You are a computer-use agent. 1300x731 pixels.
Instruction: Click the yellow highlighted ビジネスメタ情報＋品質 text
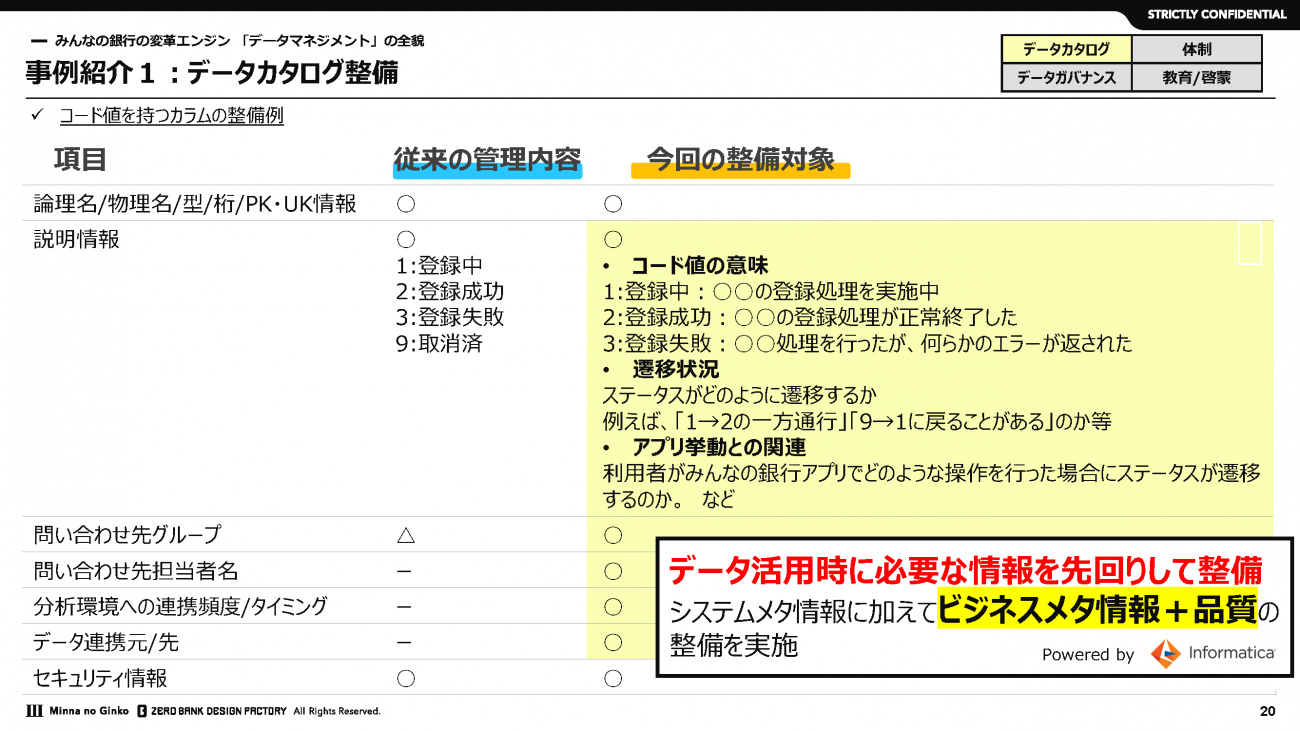pyautogui.click(x=1096, y=610)
